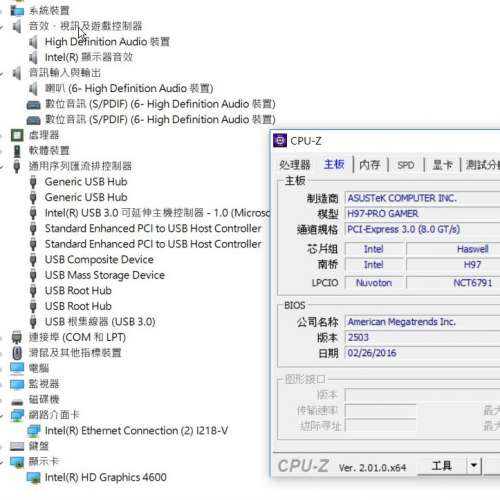
Task: Click the Nuvoton LPCIO vendor value
Action: [374, 283]
